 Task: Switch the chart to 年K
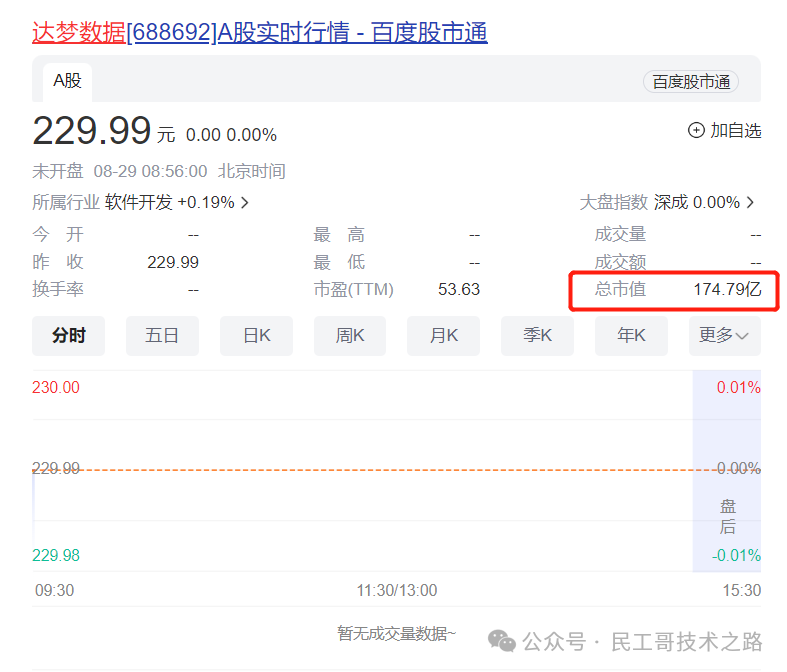click(631, 336)
